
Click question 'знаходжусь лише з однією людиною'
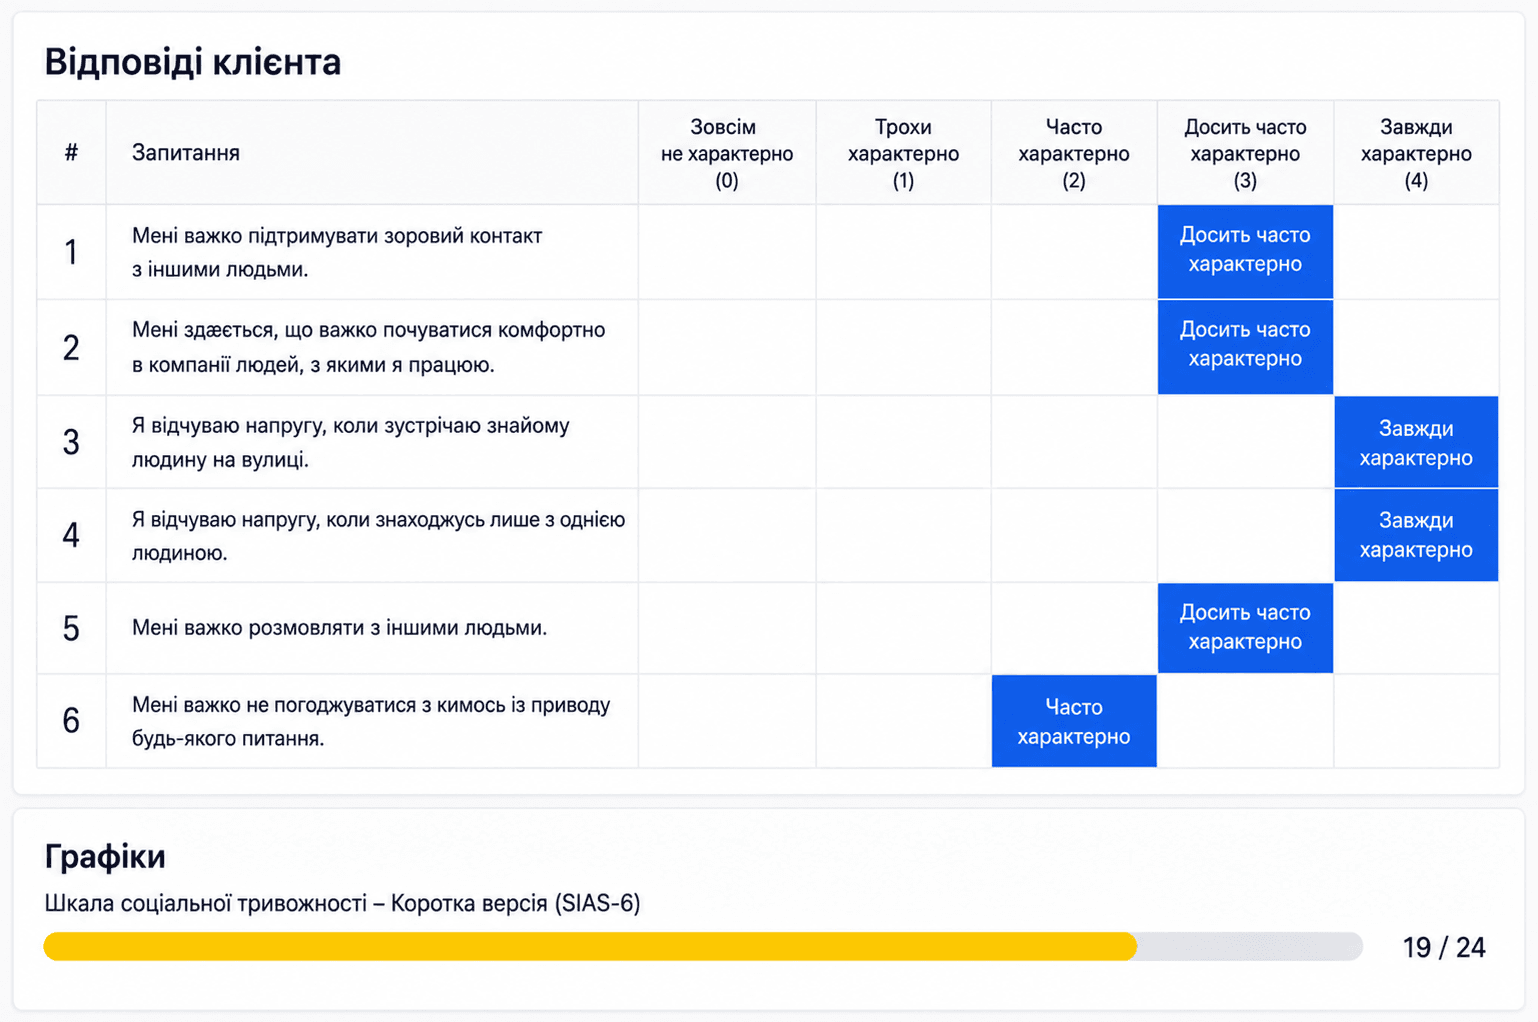point(378,536)
